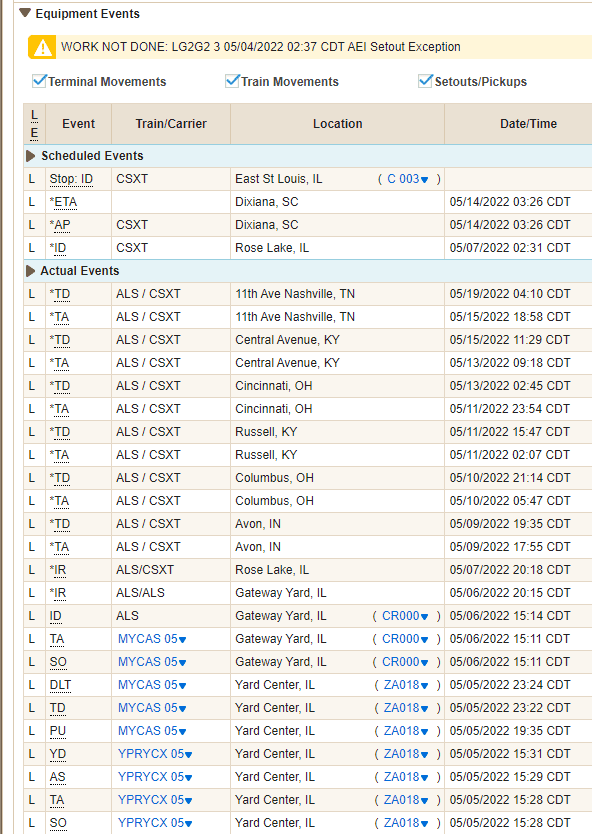
Task: Expand the Scheduled Events group
Action: 31,156
